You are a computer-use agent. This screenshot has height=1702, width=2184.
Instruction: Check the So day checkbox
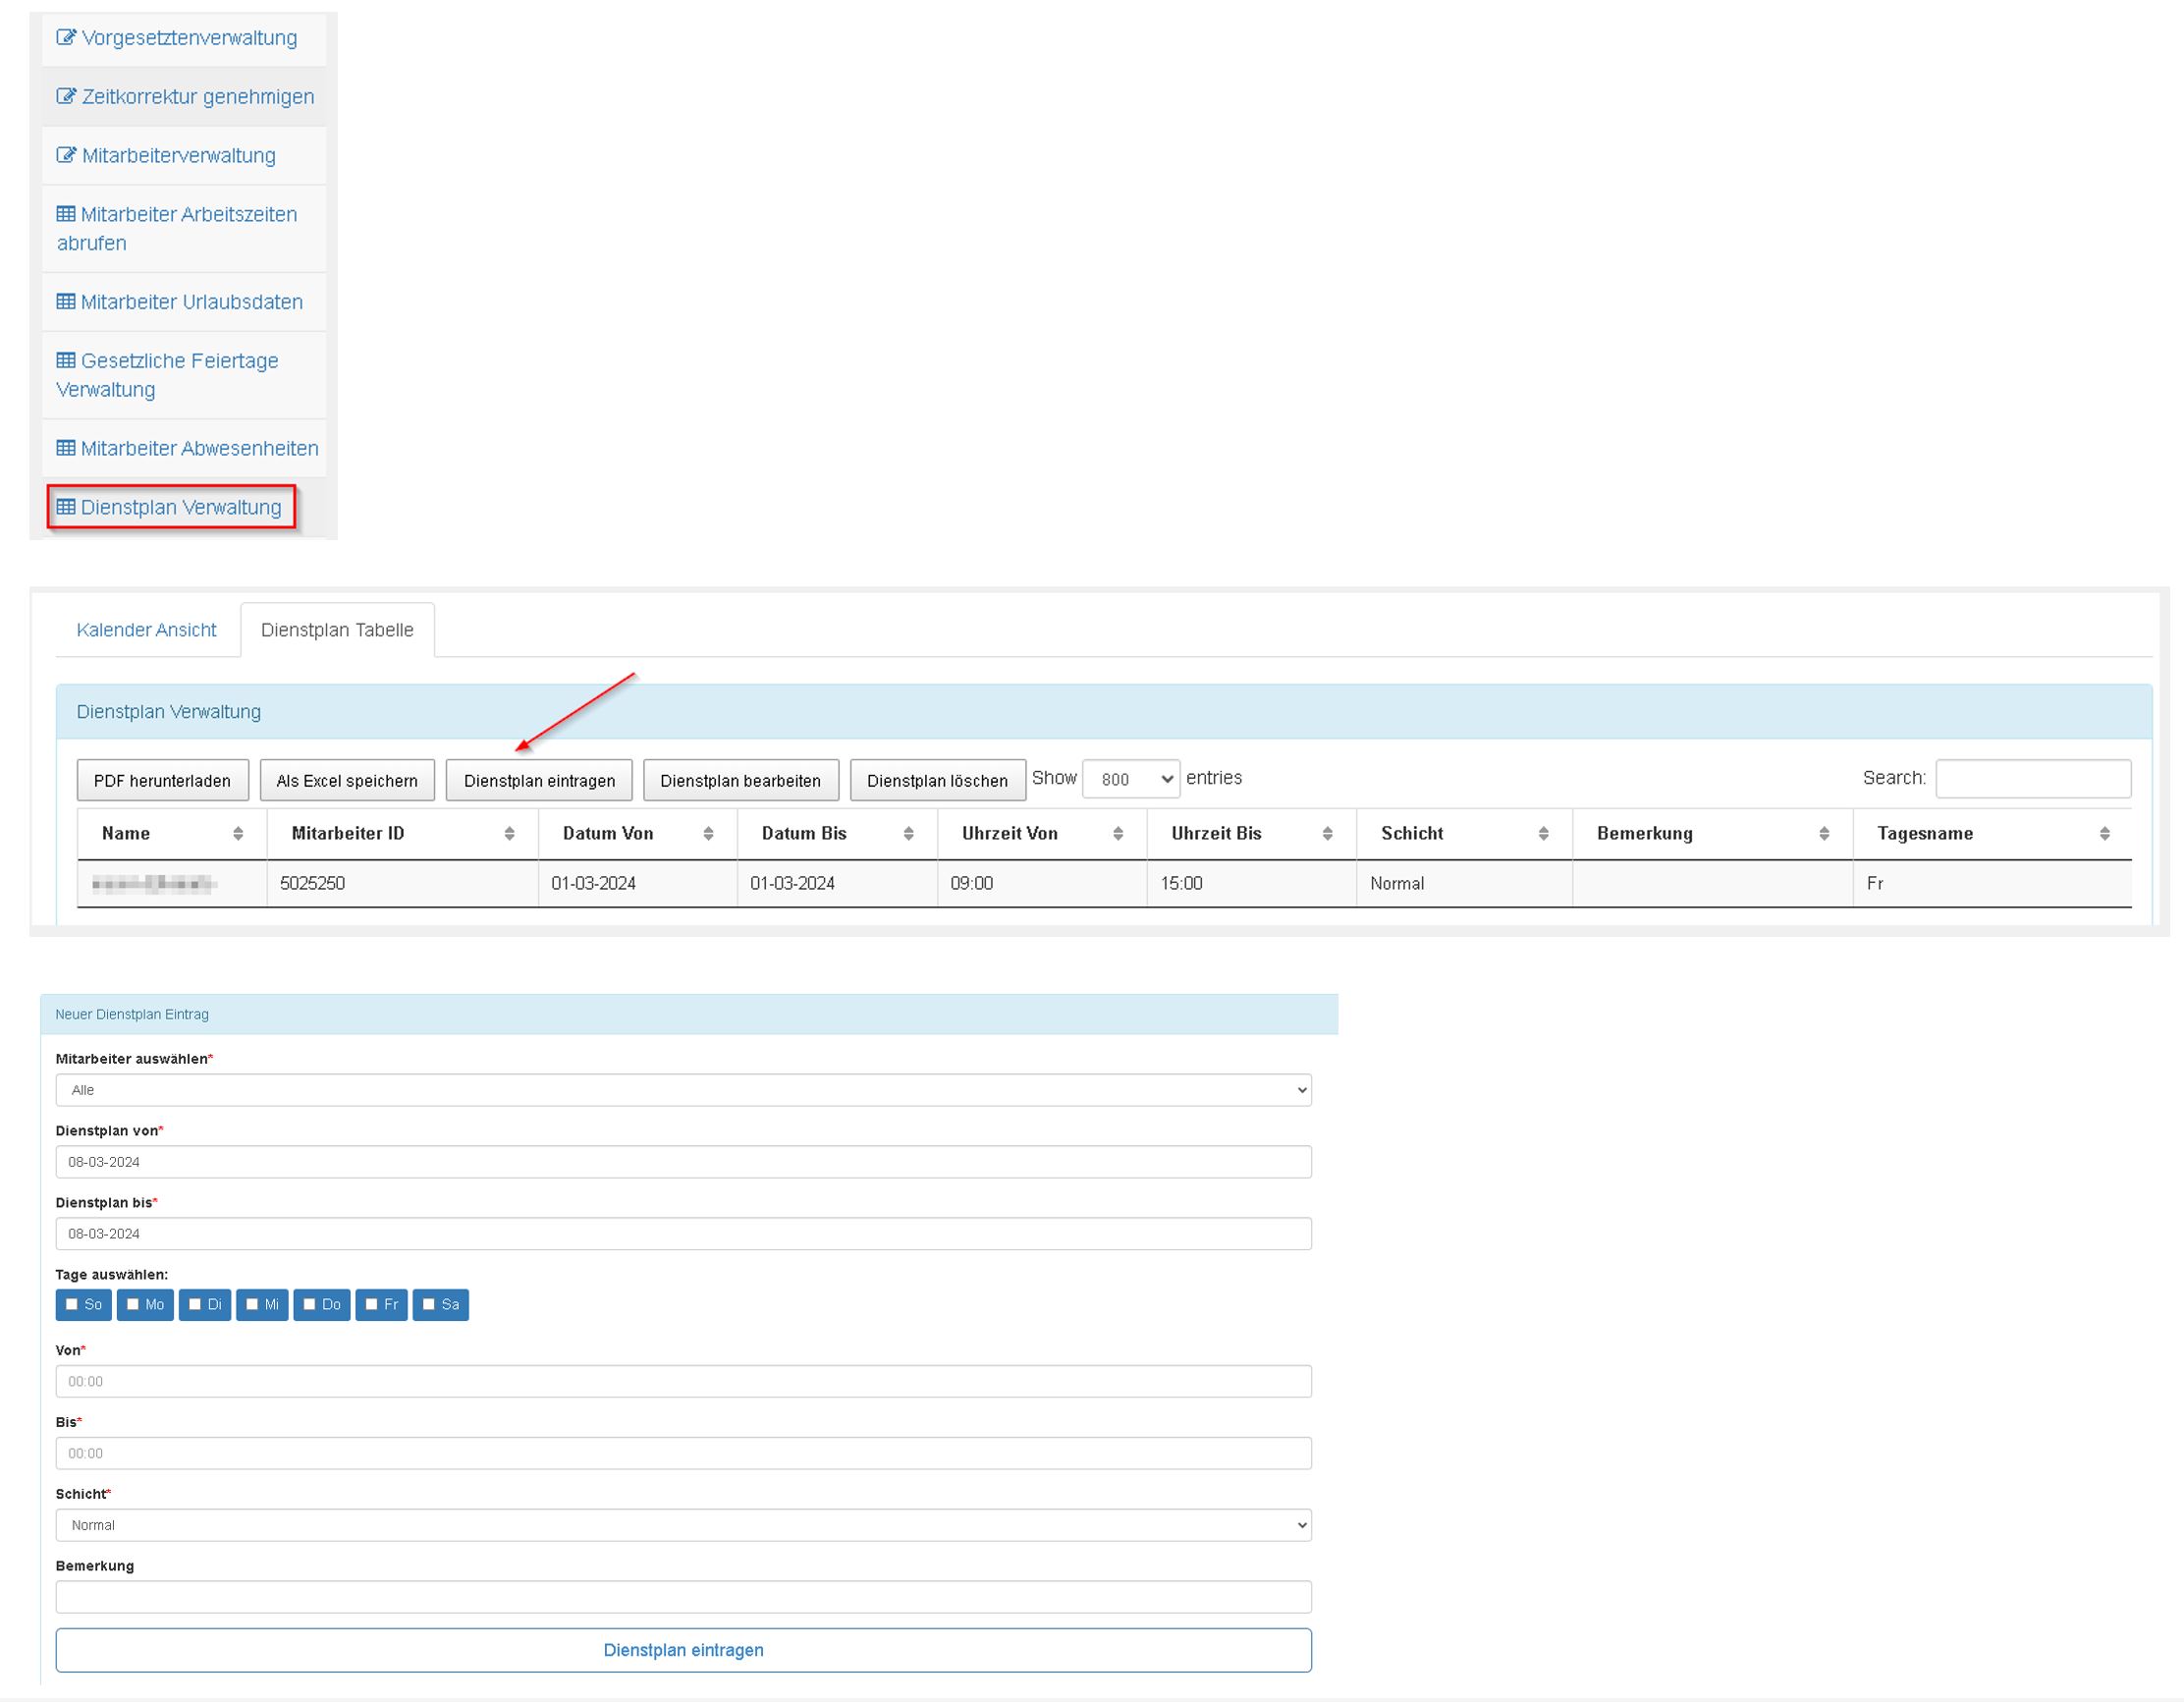click(72, 1304)
